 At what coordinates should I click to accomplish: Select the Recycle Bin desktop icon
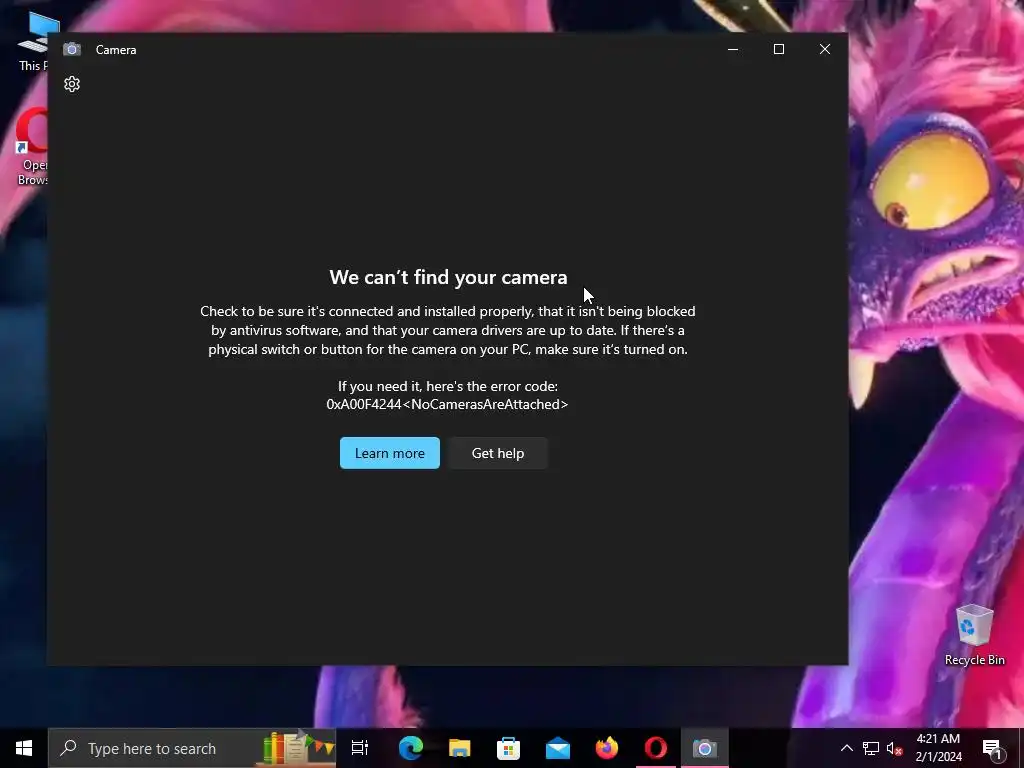point(974,635)
